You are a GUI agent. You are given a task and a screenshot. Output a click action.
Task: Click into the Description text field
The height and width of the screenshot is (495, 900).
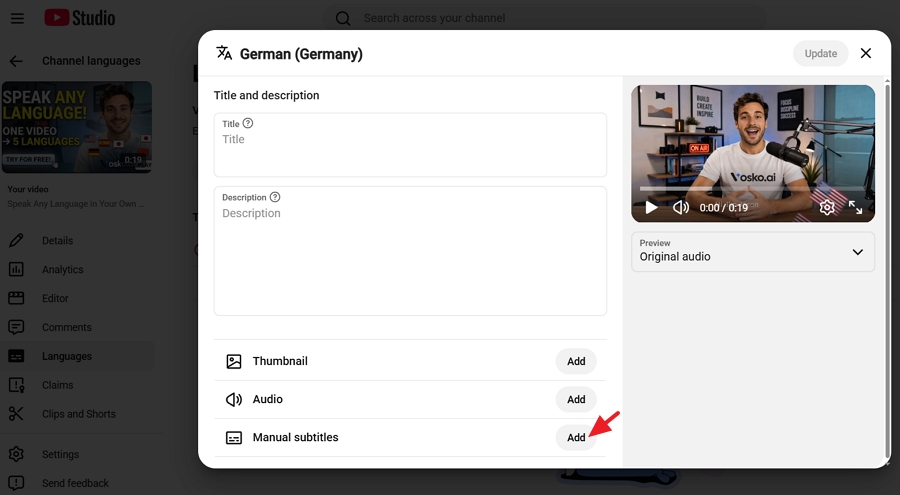click(x=410, y=251)
